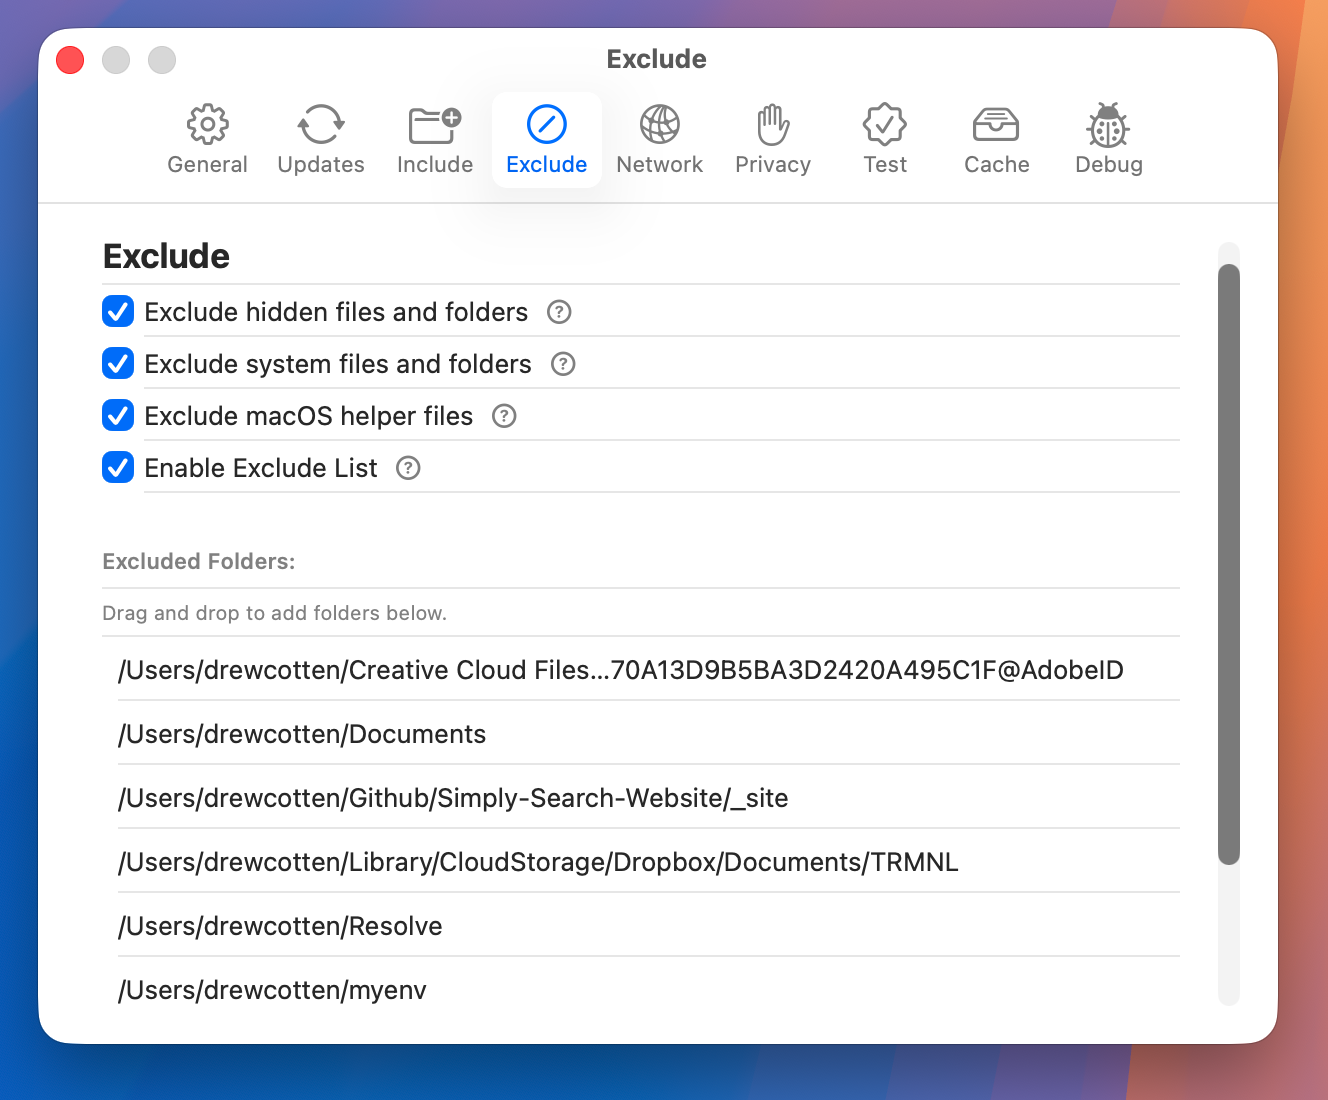Select the /Users/drewcotten/myenv entry
Screen dimensions: 1328x1100
coord(271,989)
